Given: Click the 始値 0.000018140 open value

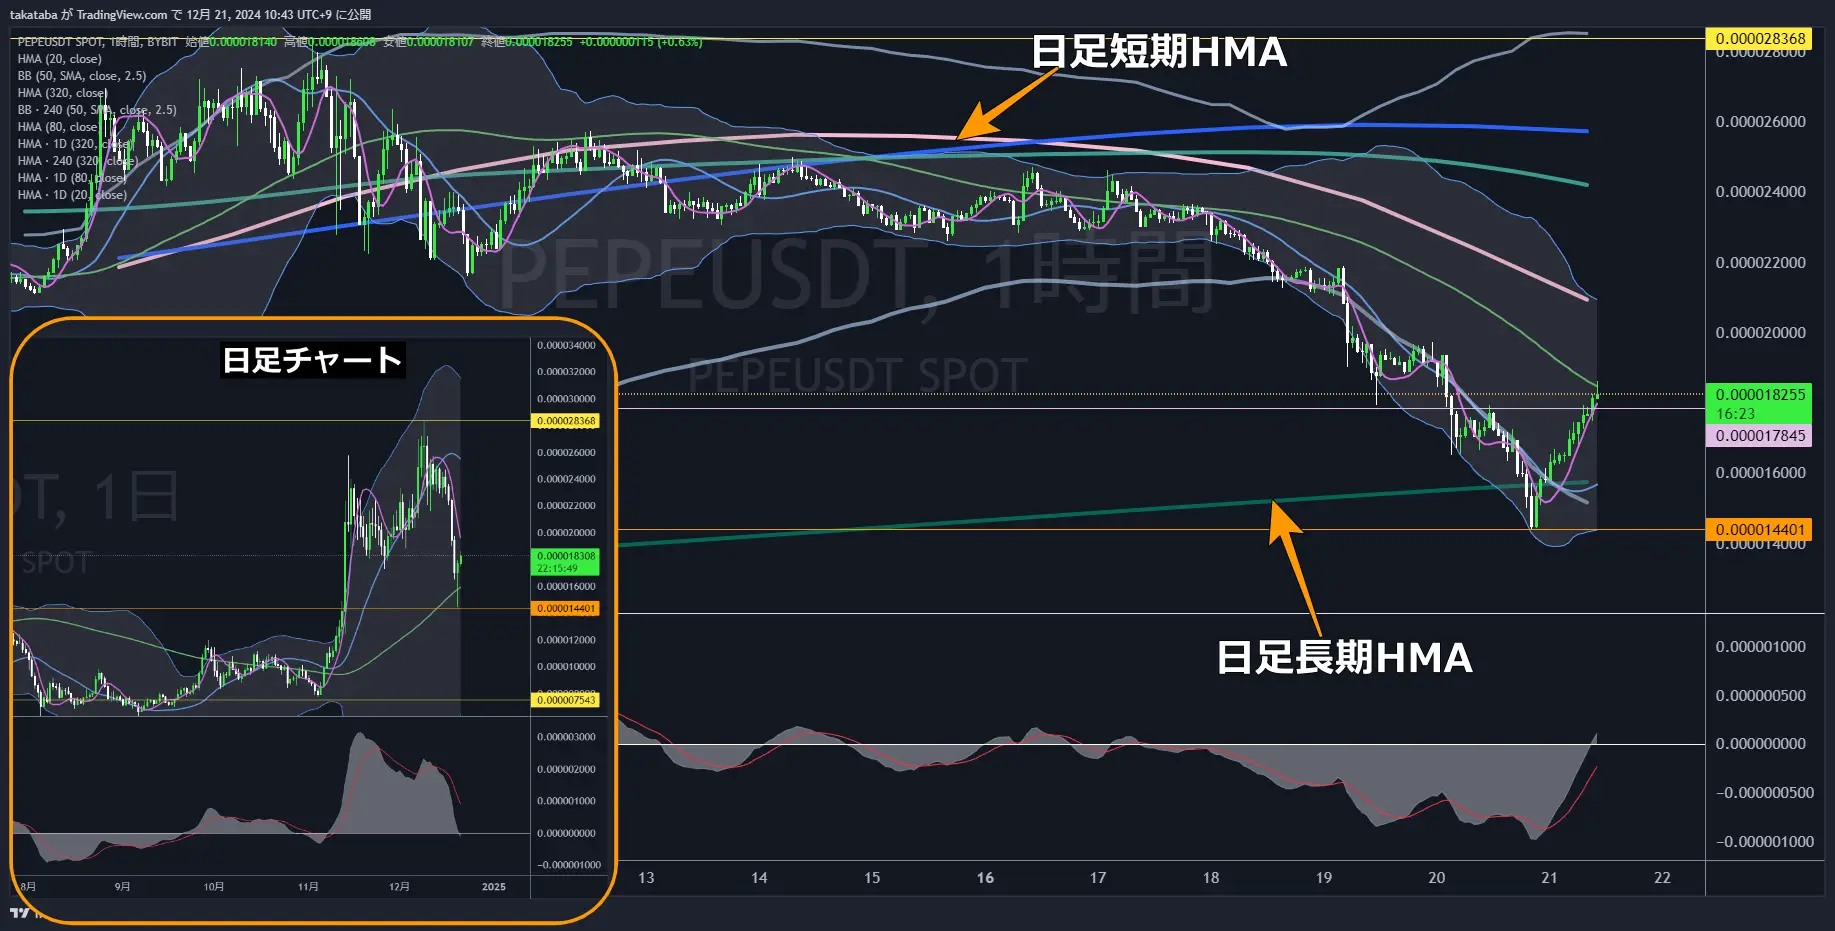Looking at the screenshot, I should pos(231,42).
